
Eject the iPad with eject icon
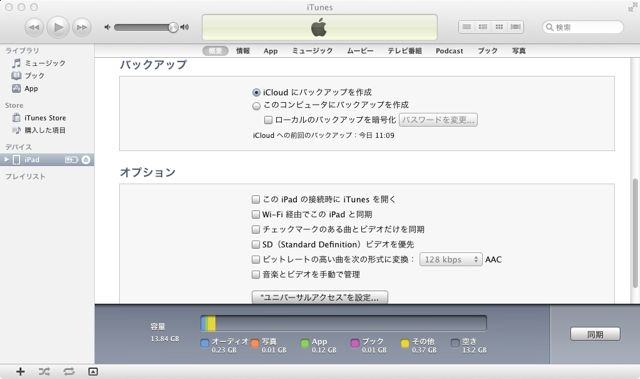[x=86, y=160]
